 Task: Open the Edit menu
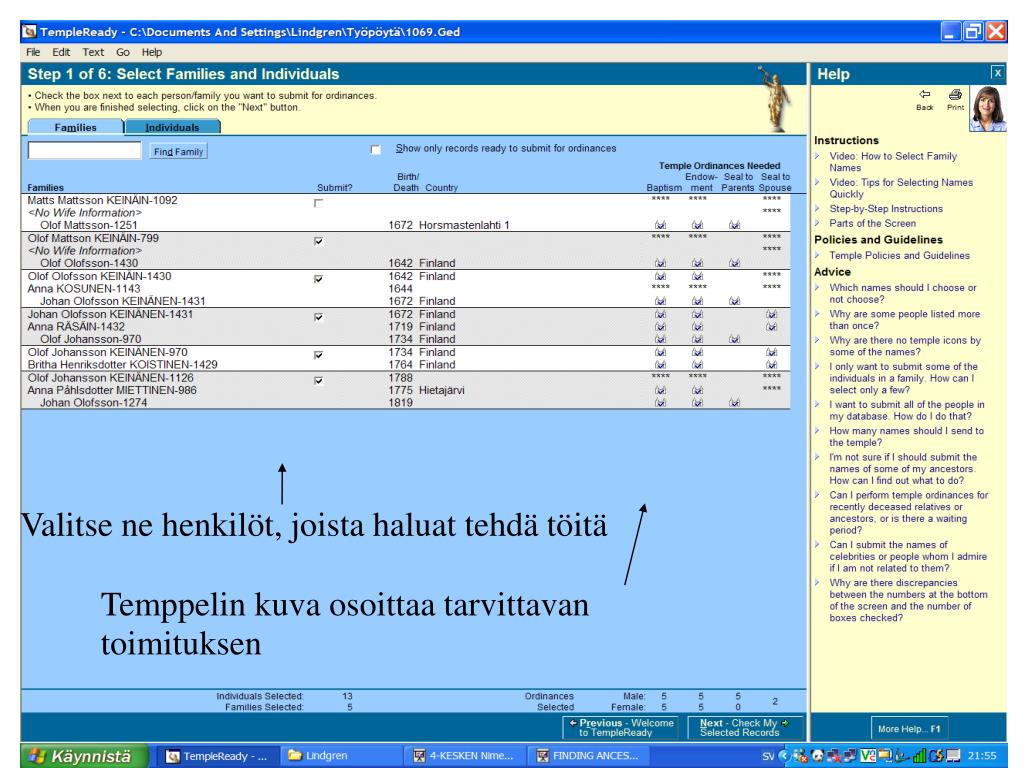61,52
